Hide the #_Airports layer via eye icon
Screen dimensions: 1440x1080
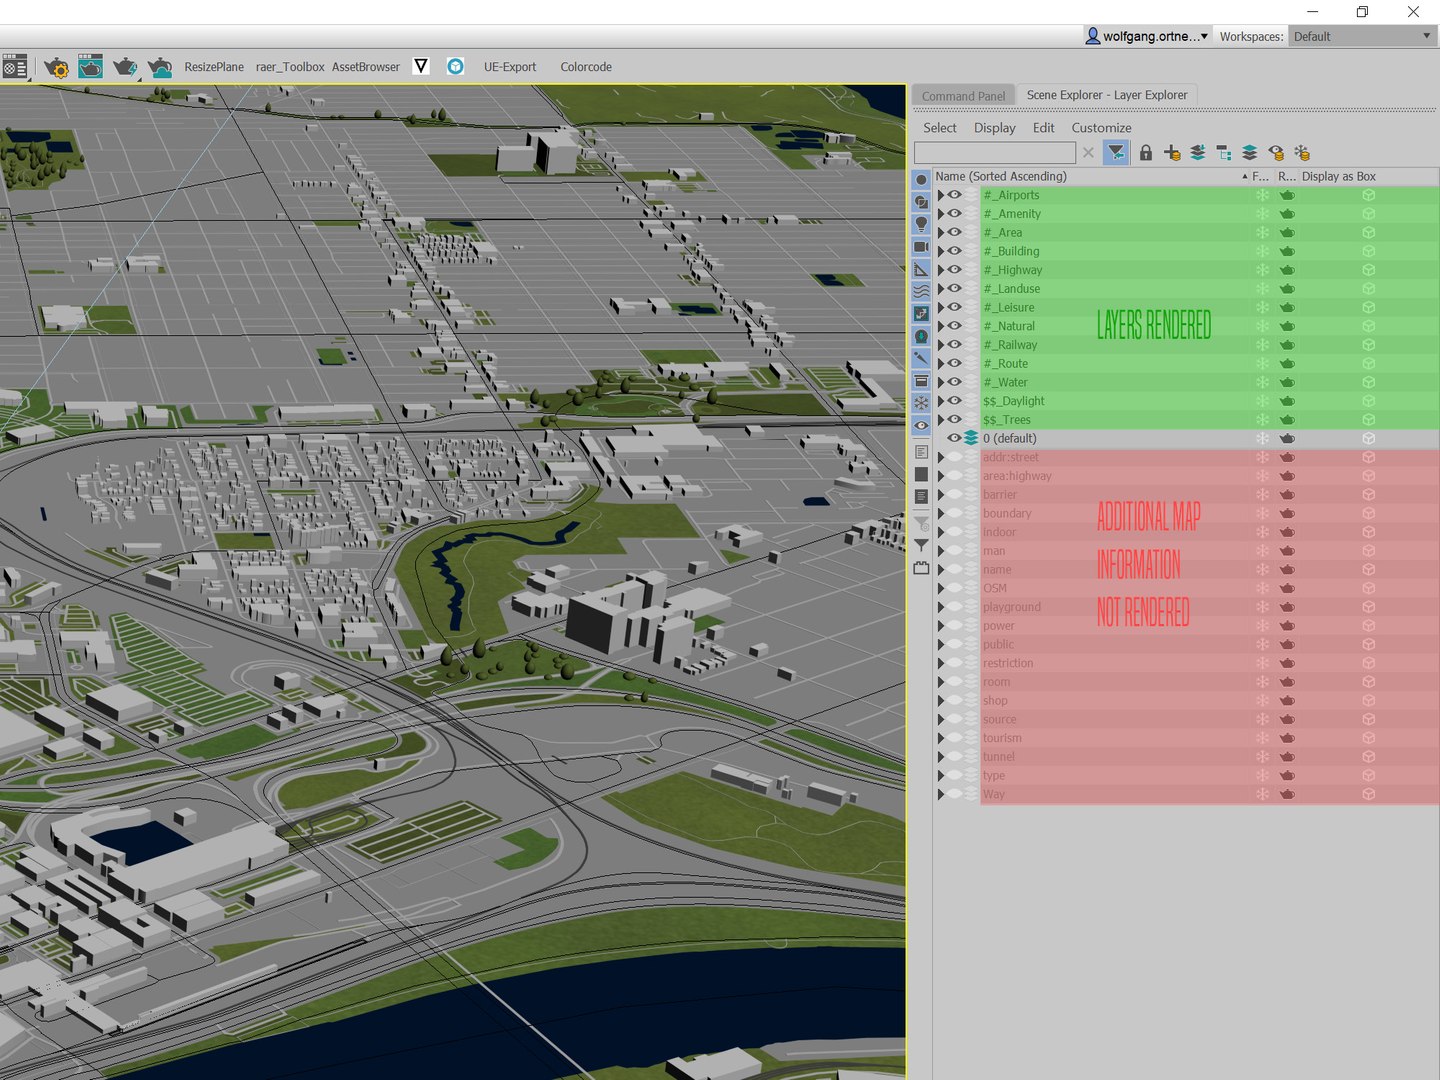[955, 195]
